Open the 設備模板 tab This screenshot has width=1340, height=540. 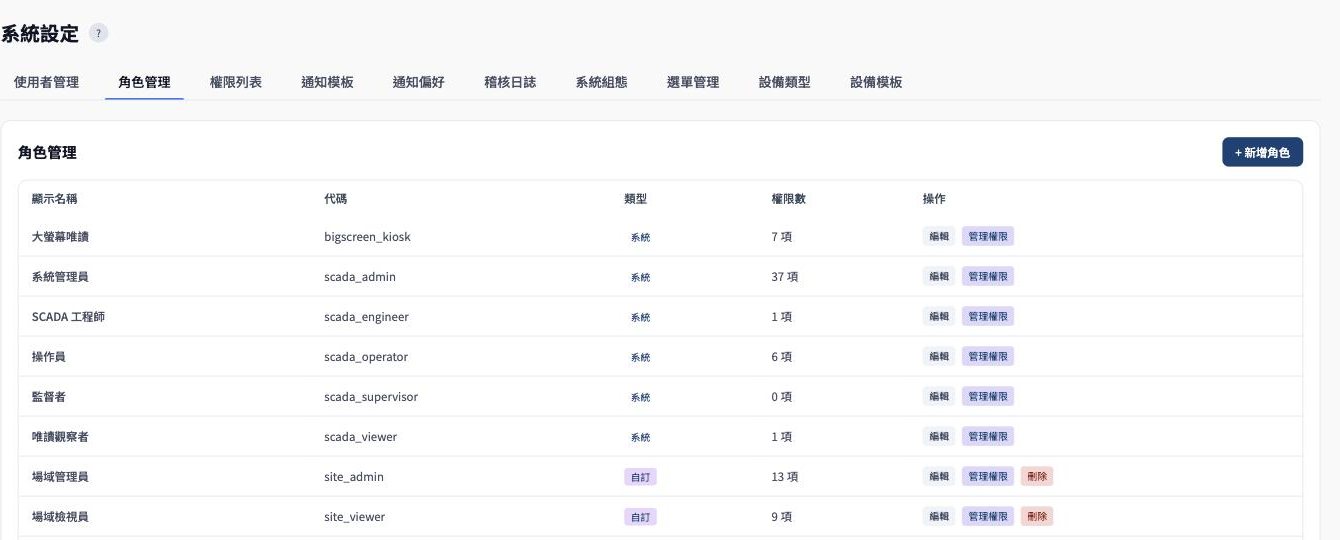[876, 82]
